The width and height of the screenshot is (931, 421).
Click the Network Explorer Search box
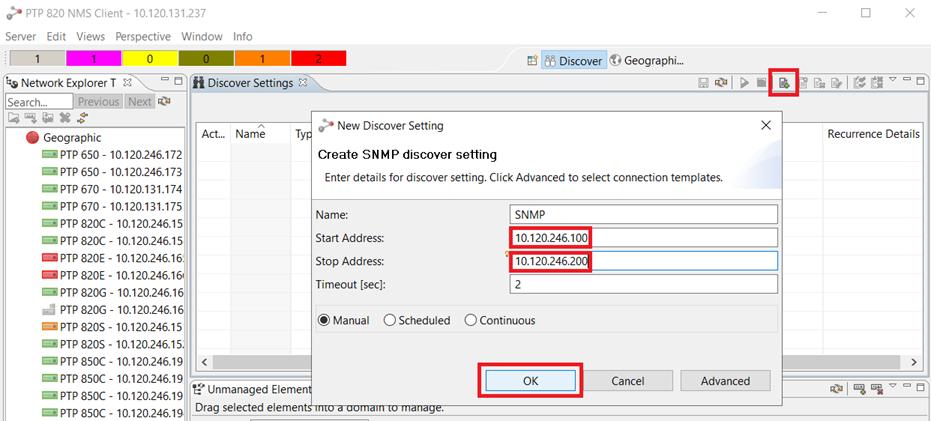click(39, 102)
